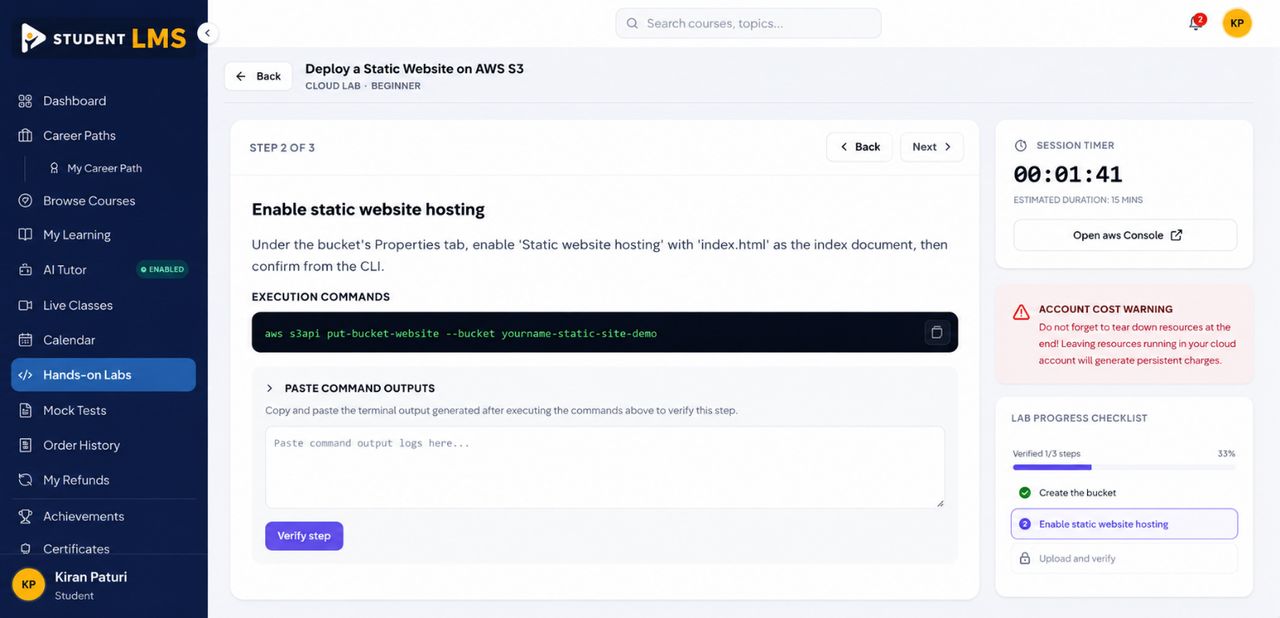Click the Student LMS logo
1280x618 pixels.
tap(104, 38)
